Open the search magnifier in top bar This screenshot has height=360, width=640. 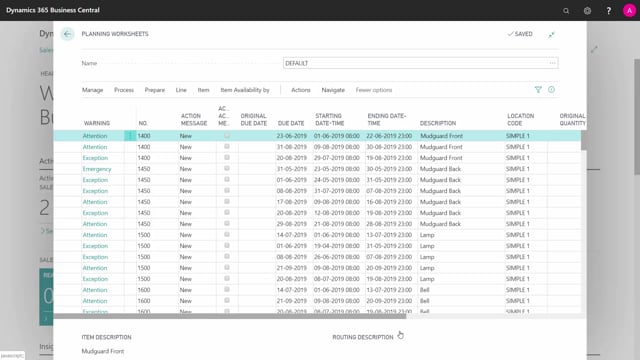pyautogui.click(x=566, y=11)
